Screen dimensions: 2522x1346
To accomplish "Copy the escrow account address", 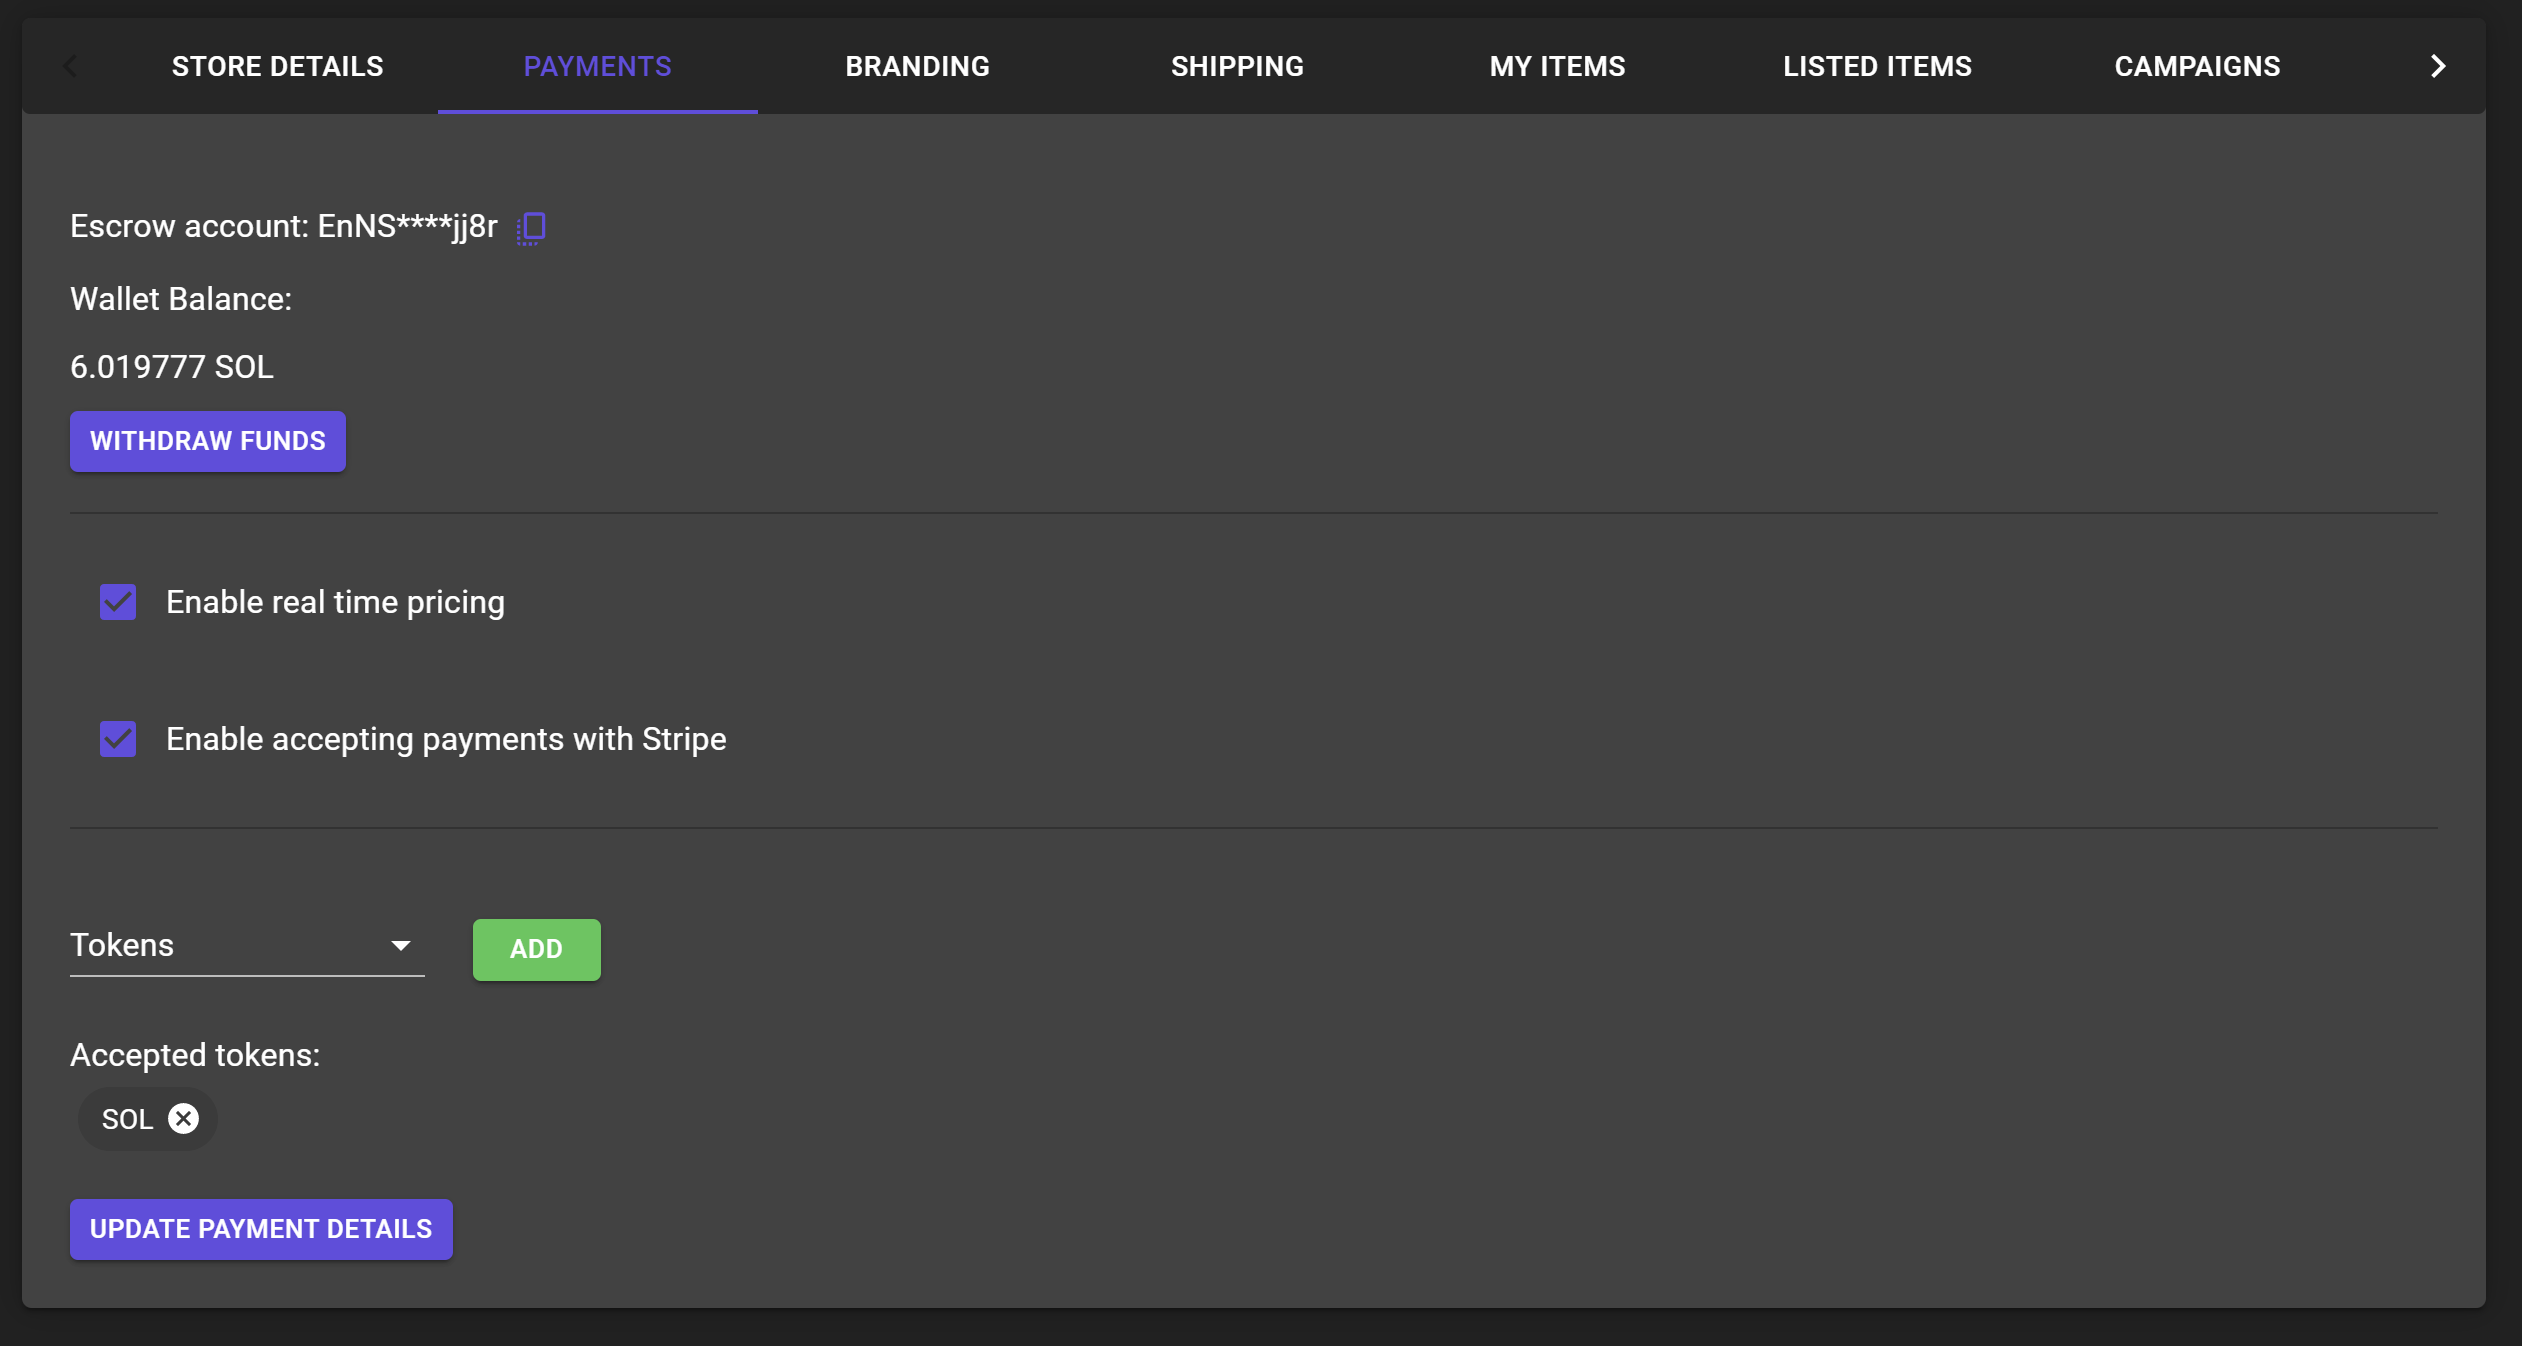I will point(531,228).
